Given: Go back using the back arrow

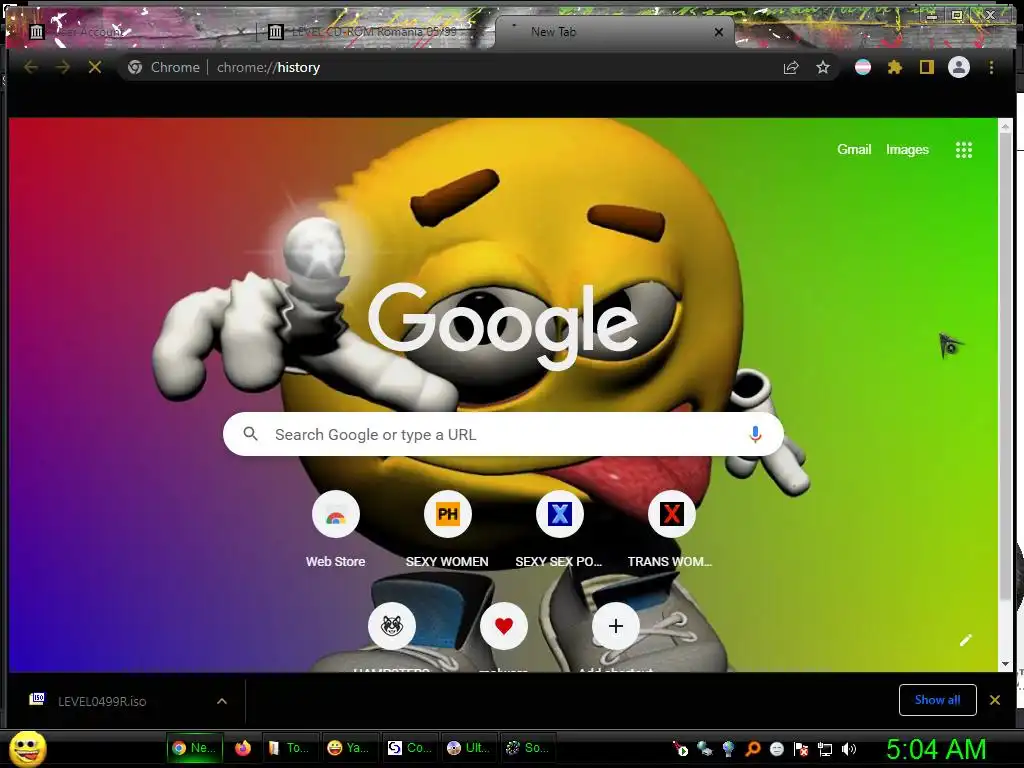Looking at the screenshot, I should pos(31,67).
